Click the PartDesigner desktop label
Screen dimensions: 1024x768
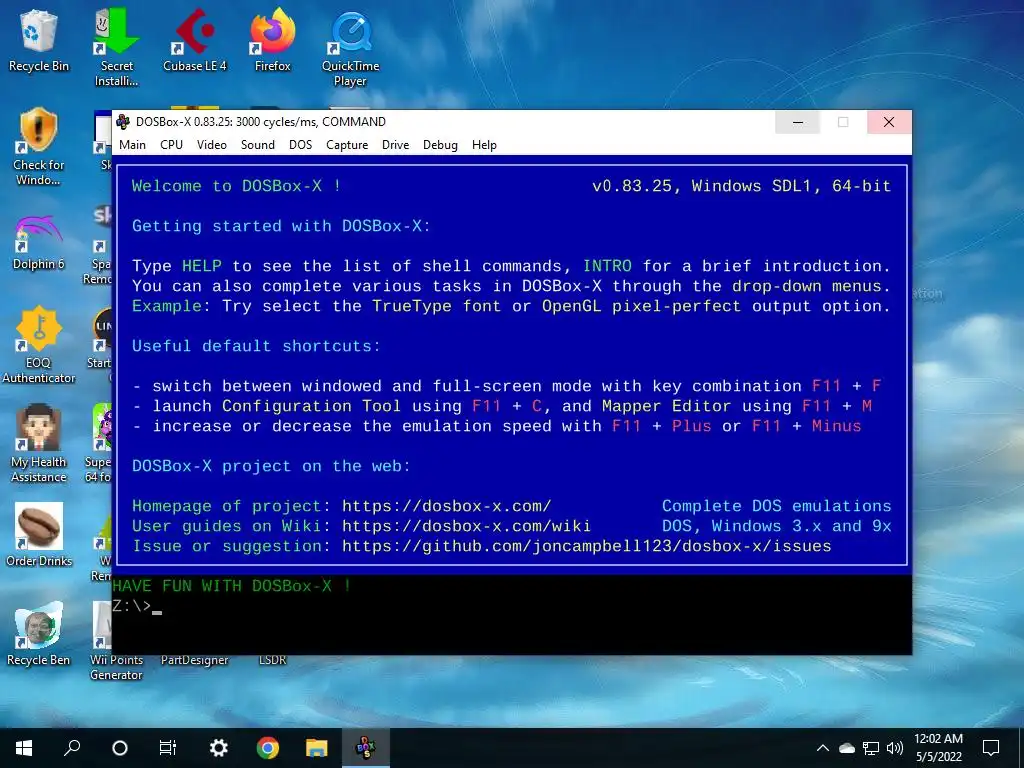195,660
